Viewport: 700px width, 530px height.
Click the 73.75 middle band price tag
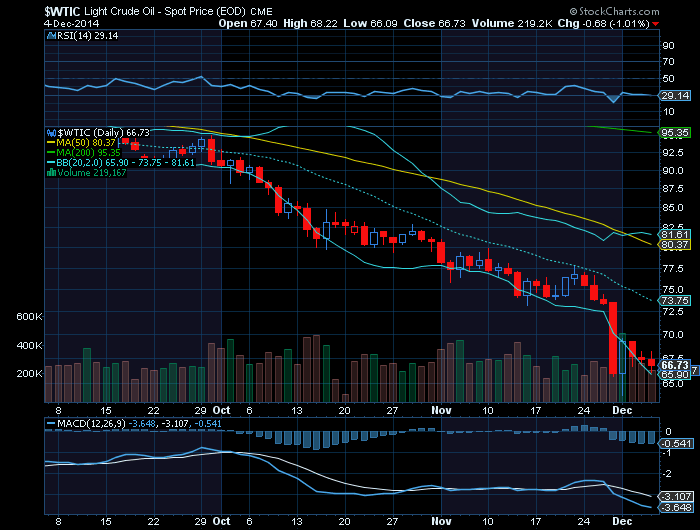[675, 300]
